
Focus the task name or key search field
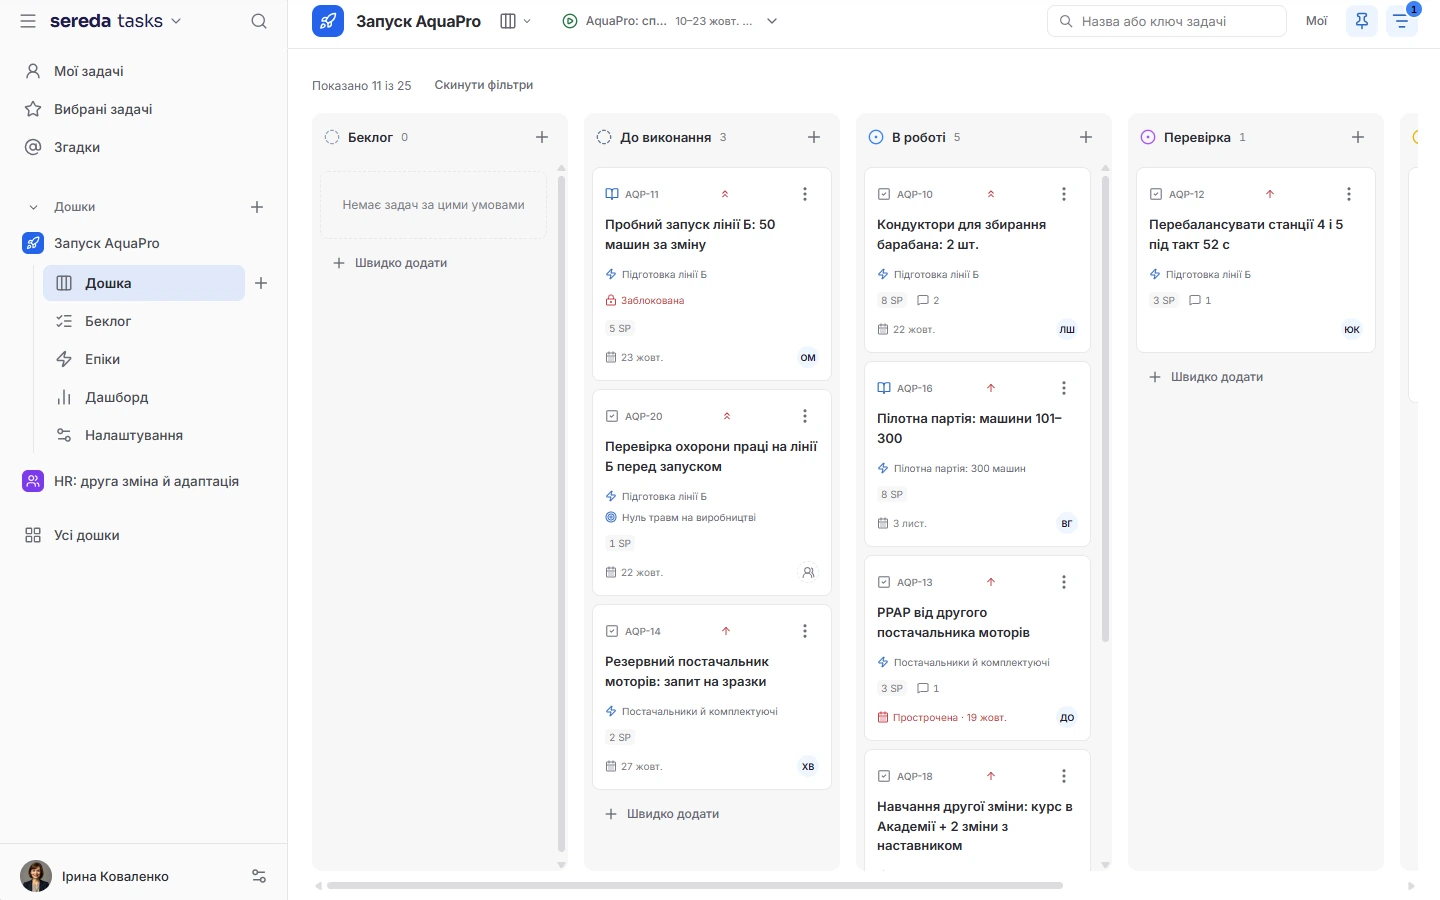(1167, 21)
